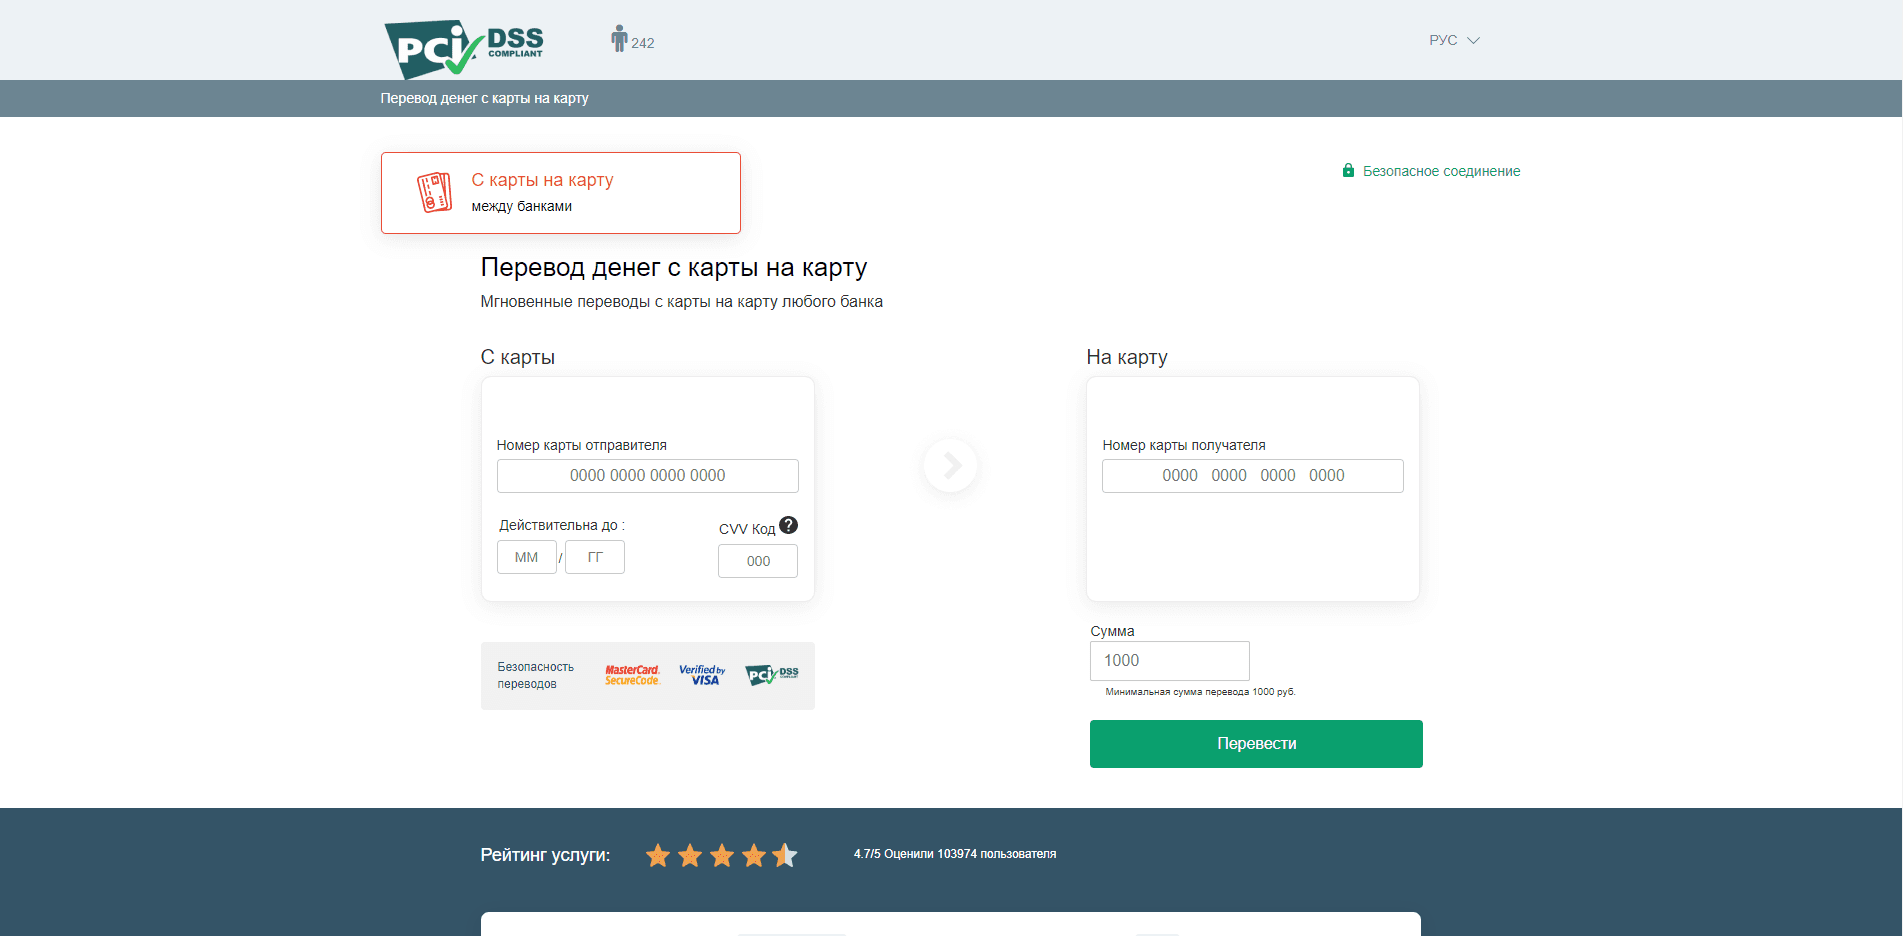Click the Verified by VISA logo
Viewport: 1903px width, 936px height.
tap(702, 676)
